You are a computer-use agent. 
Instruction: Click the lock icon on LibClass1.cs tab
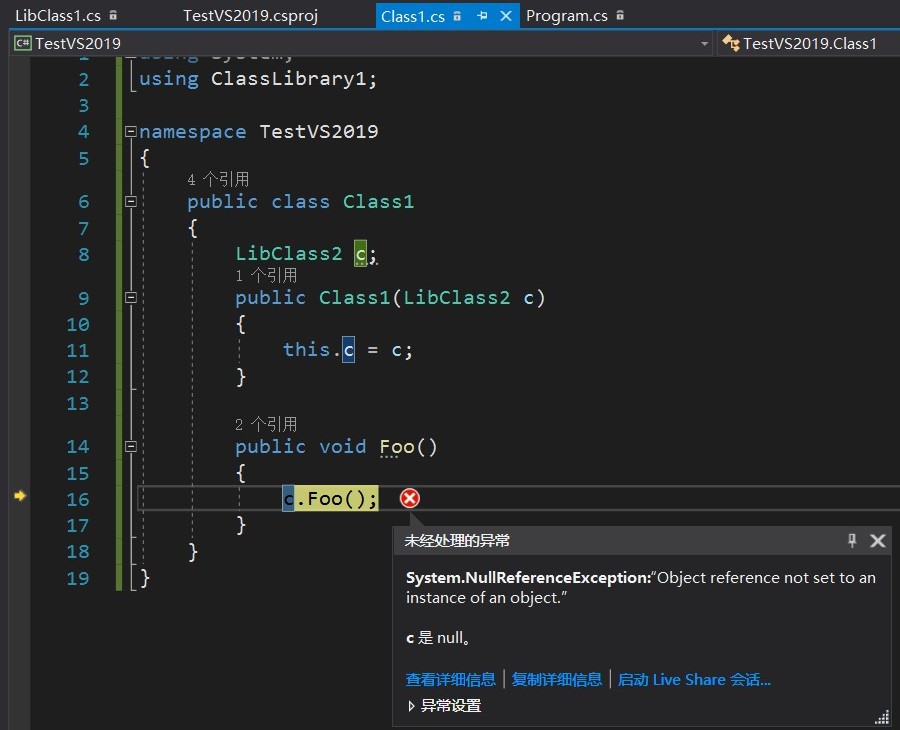(x=113, y=16)
